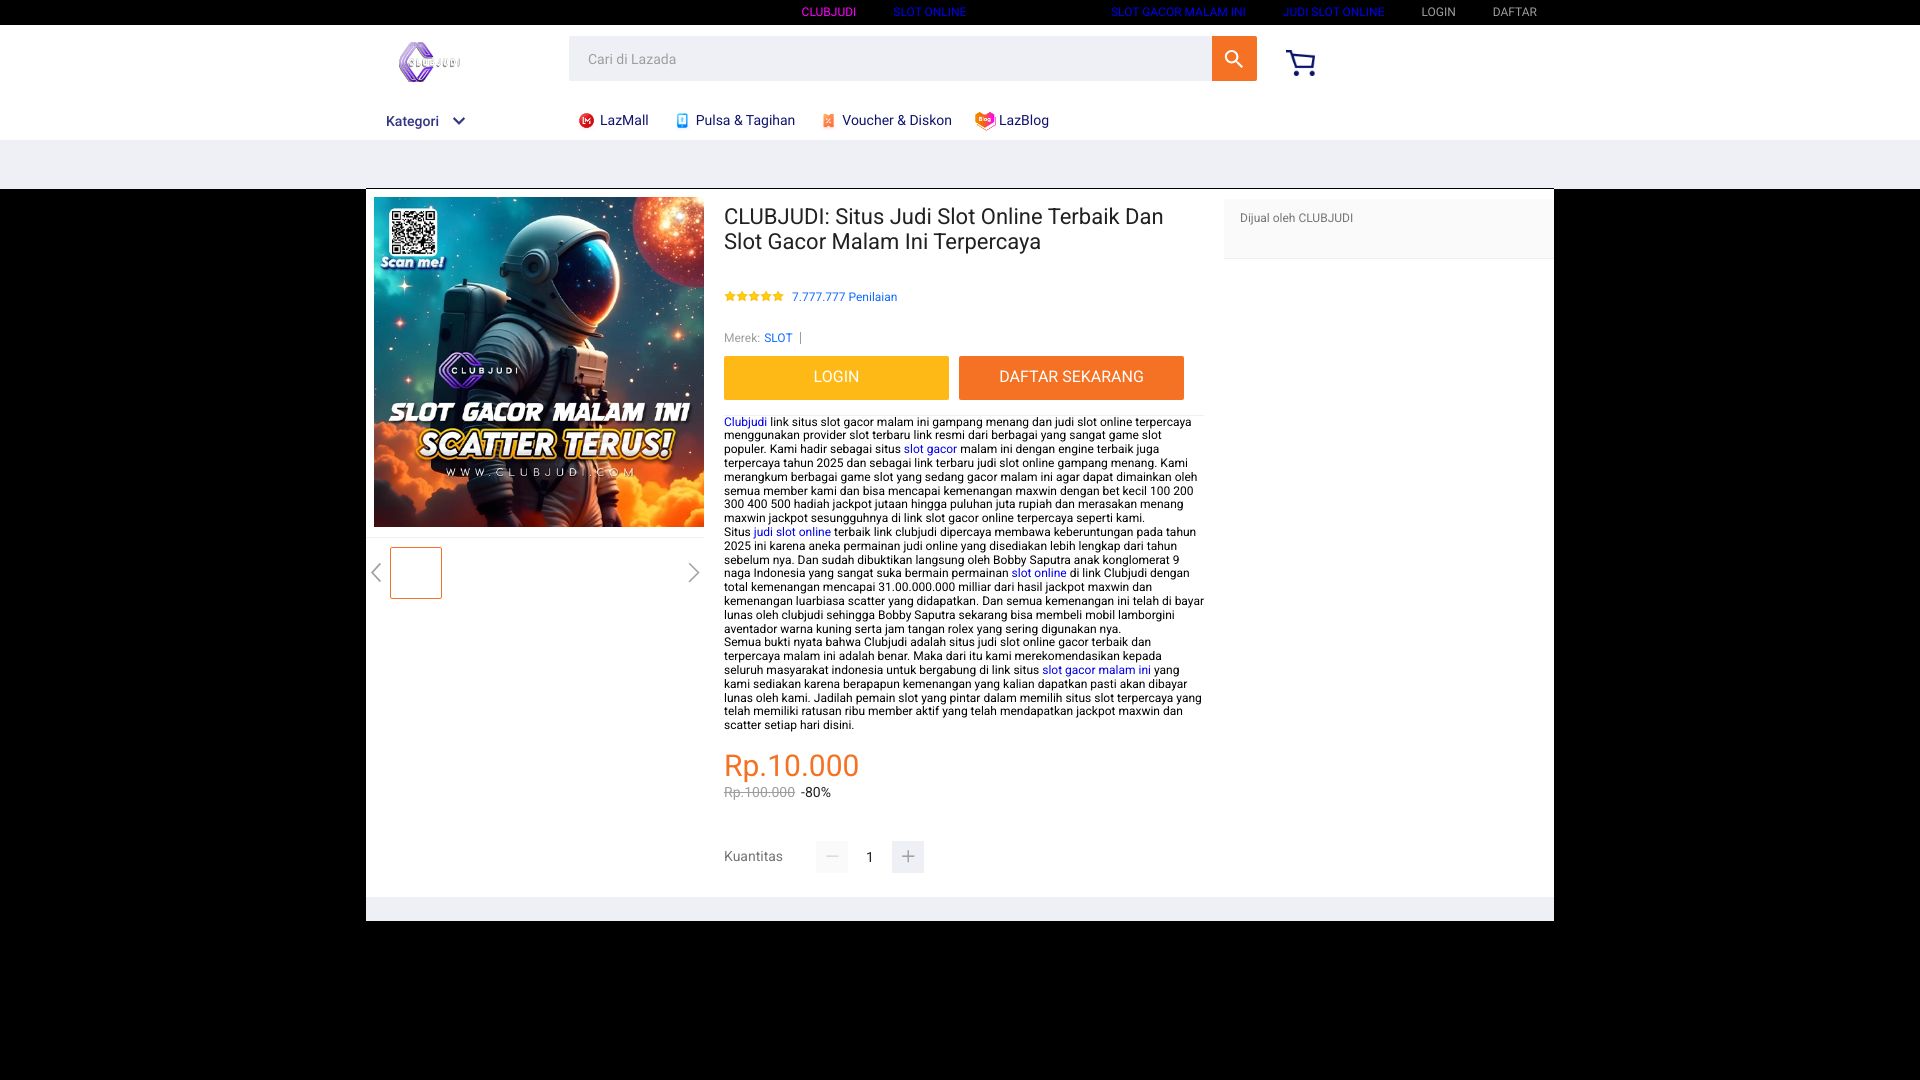
Task: Open the SLOT ONLINE top bar link
Action: pyautogui.click(x=929, y=12)
